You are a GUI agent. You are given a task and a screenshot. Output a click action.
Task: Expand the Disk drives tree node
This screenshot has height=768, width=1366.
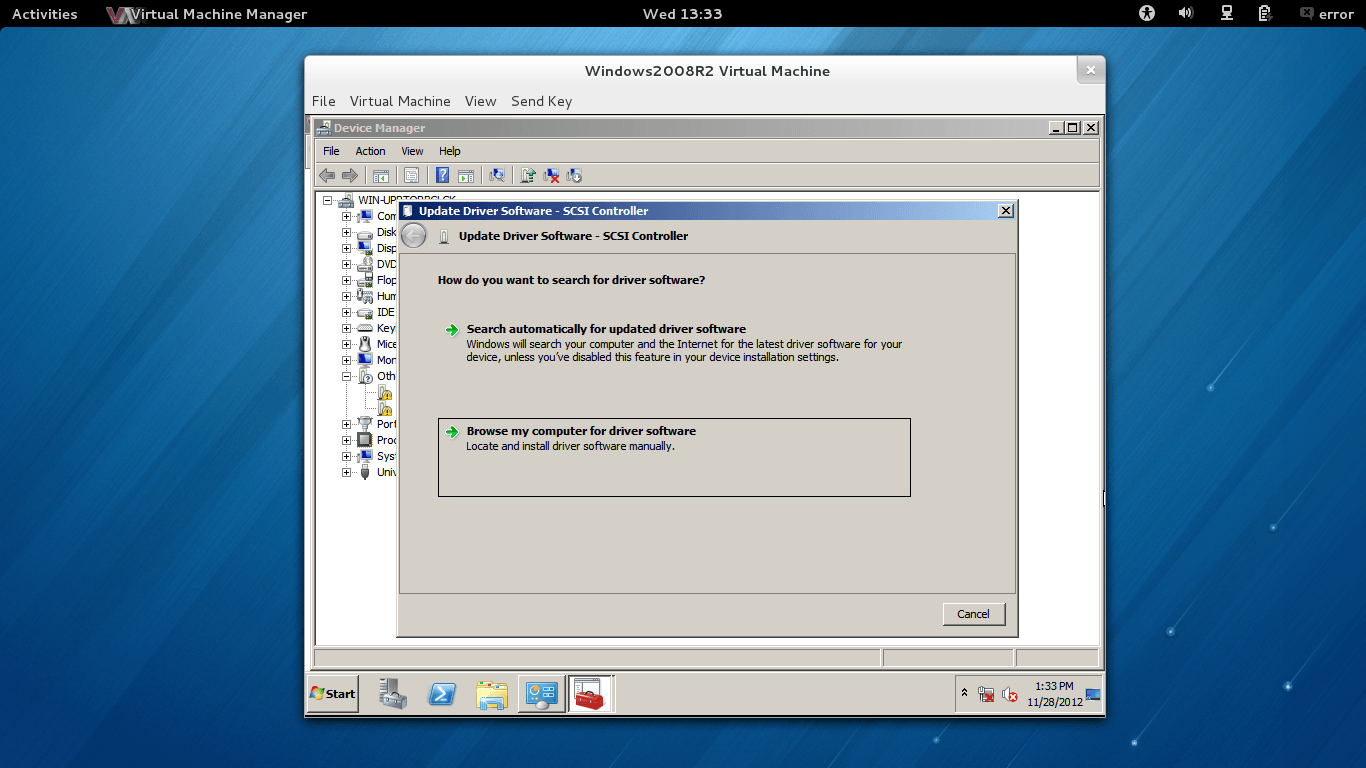click(x=347, y=232)
